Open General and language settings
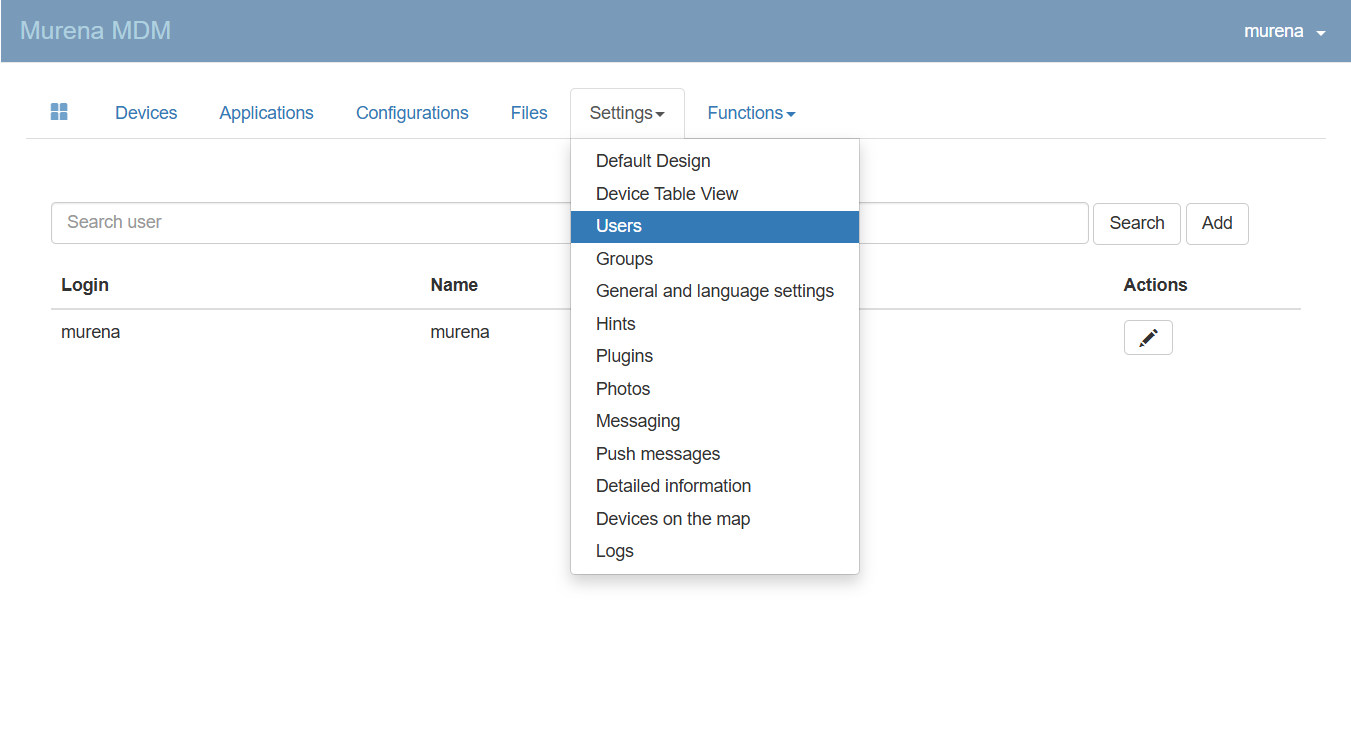Screen dimensions: 1351x750 pos(714,291)
